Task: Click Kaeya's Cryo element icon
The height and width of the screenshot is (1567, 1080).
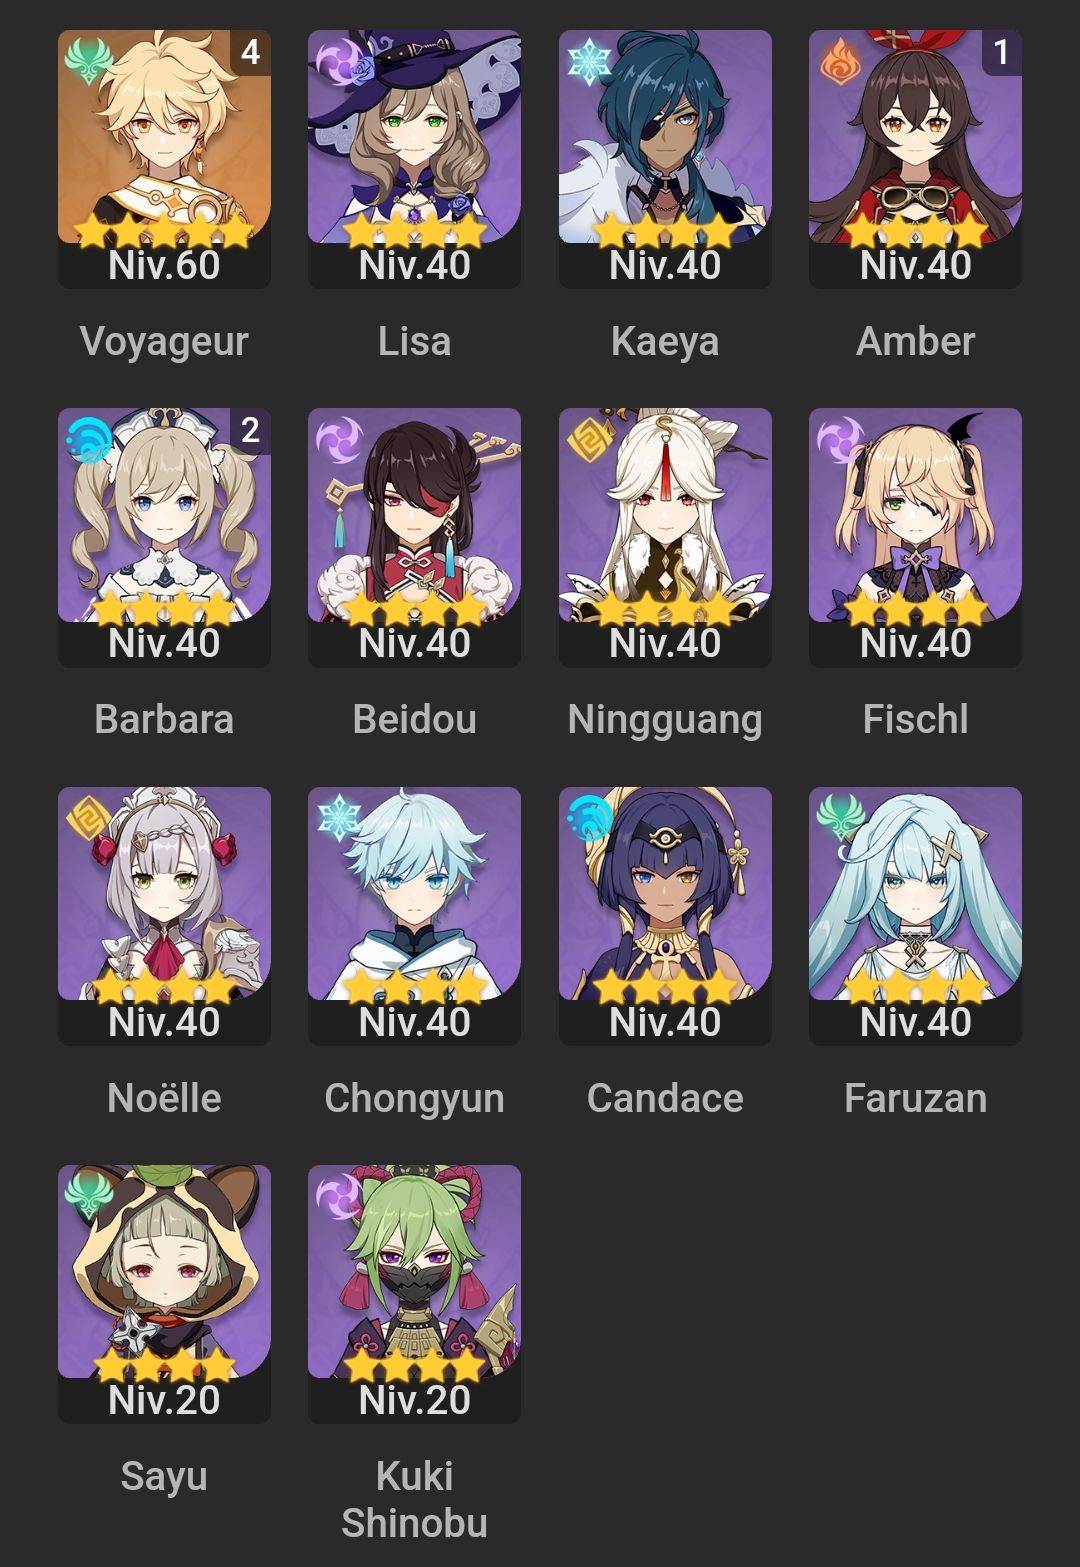Action: tap(589, 60)
